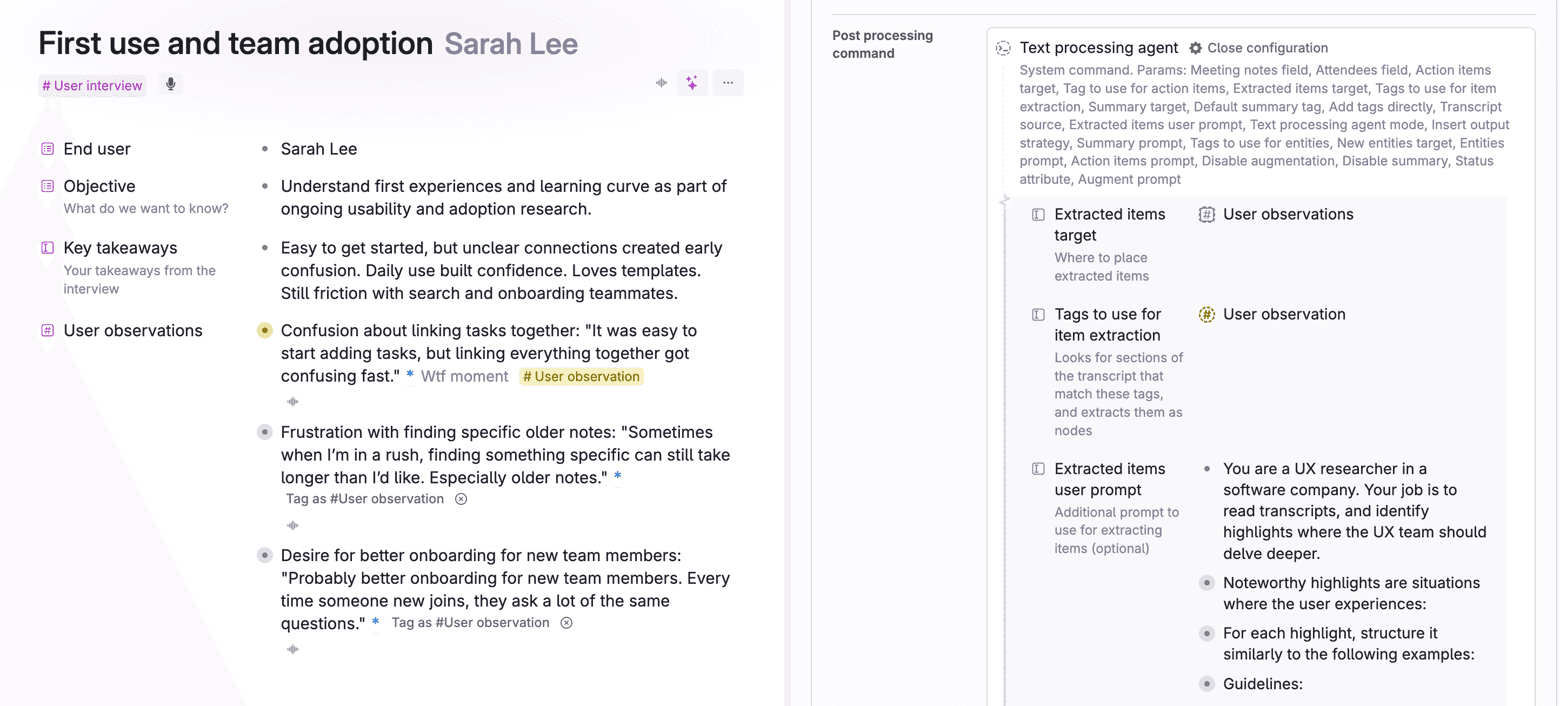Click the Extracted items user prompt field icon

pyautogui.click(x=1038, y=469)
